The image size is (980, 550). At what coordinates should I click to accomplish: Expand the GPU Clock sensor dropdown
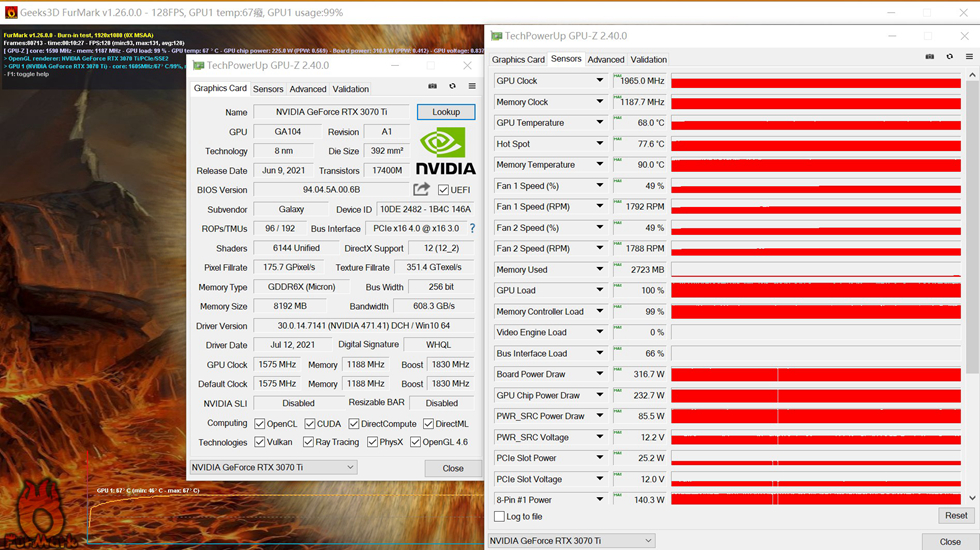599,80
